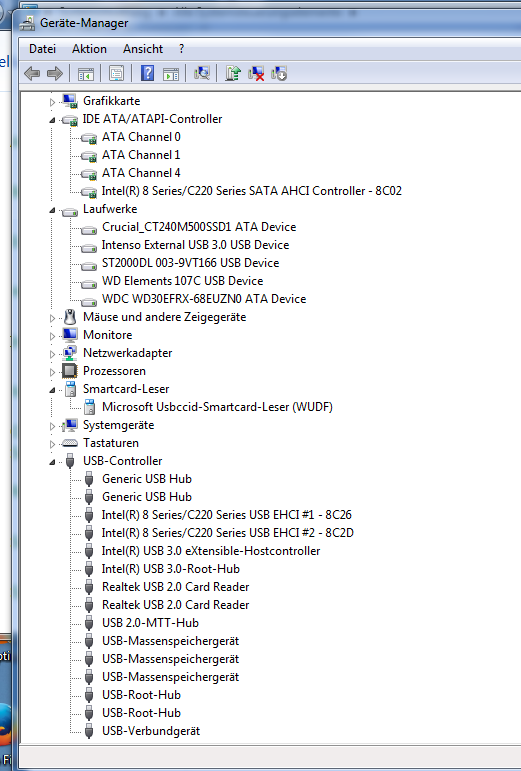Select Intel USB EHCI #1 - 8C26

click(227, 515)
